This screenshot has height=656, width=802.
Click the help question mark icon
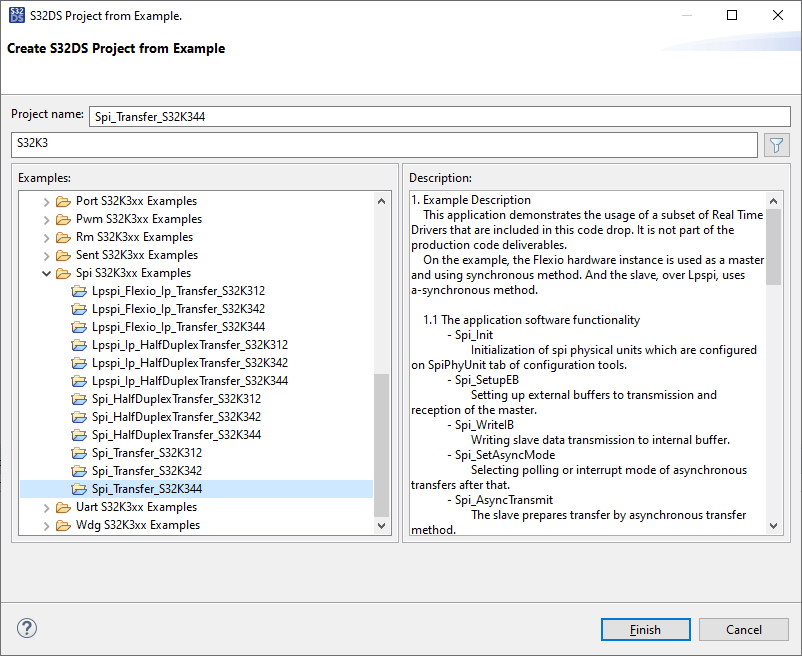pyautogui.click(x=26, y=628)
